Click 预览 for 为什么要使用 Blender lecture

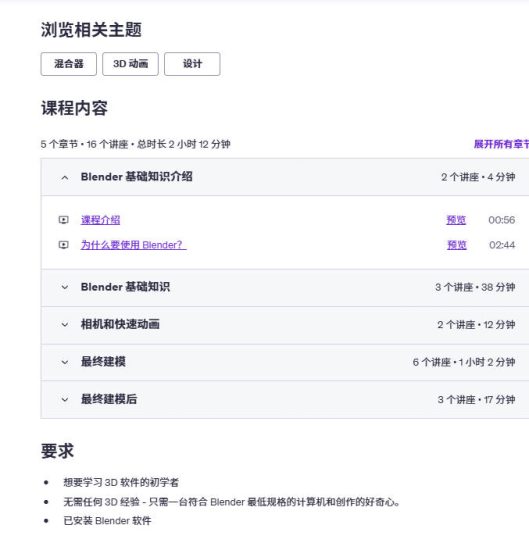(457, 245)
